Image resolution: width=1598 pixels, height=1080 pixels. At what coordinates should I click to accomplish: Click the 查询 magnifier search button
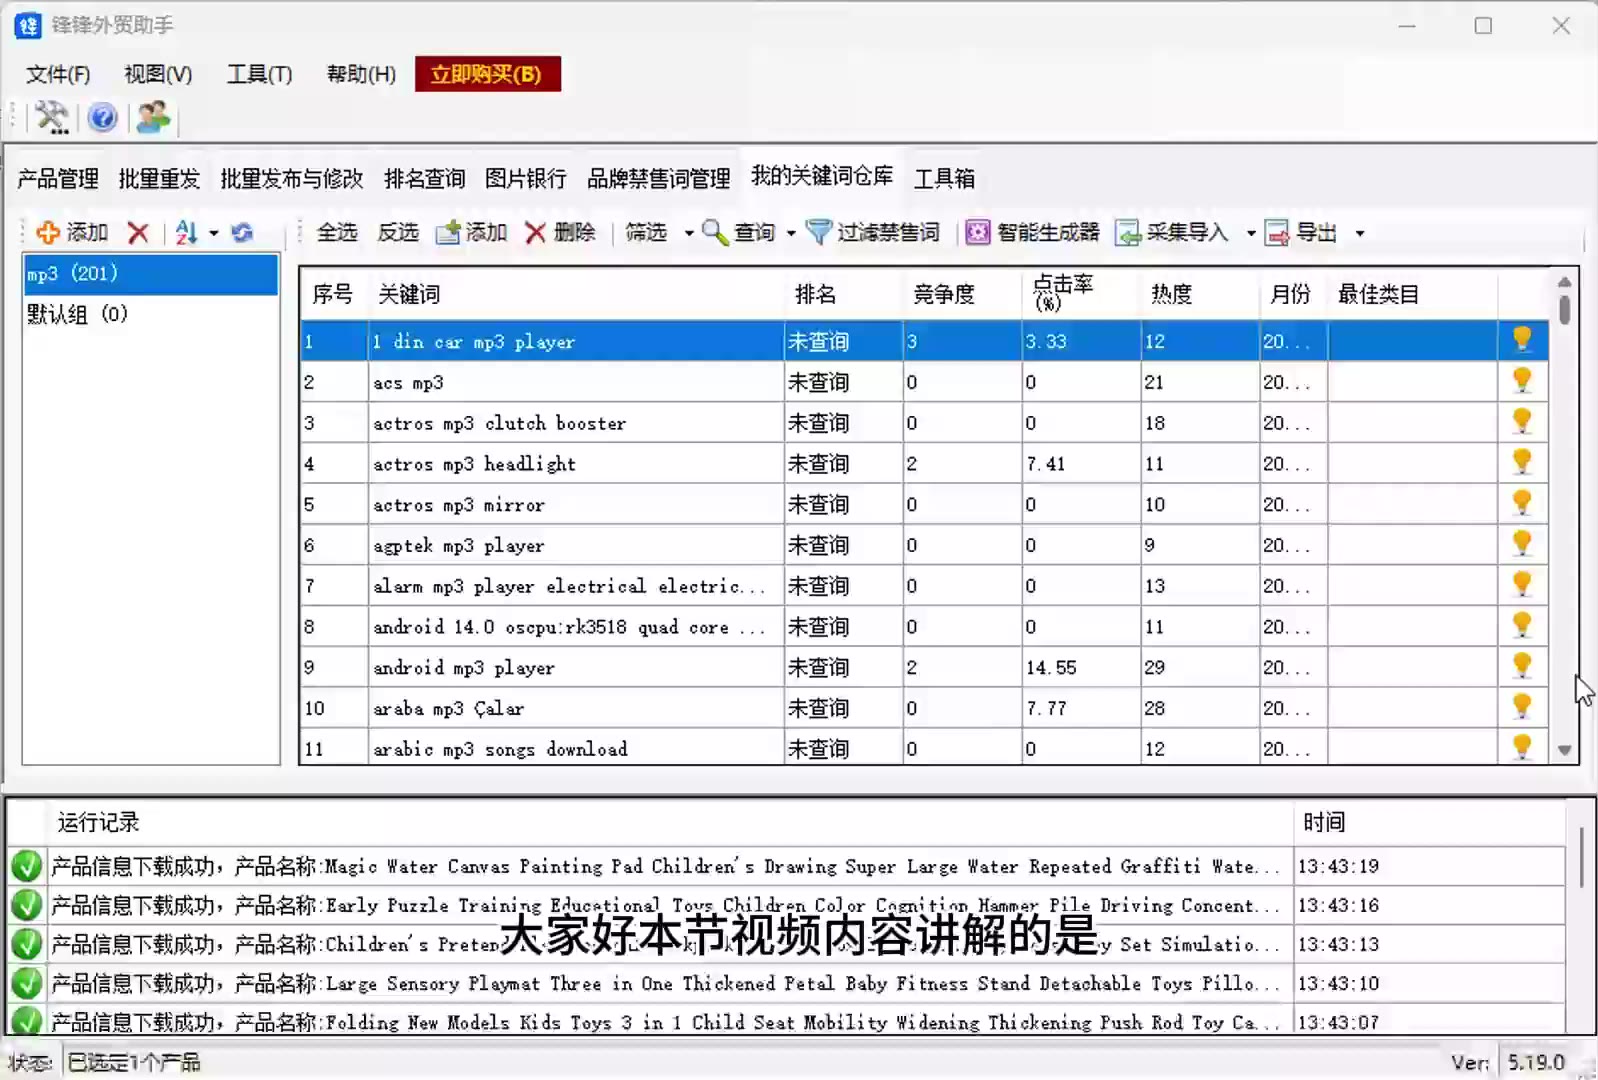(x=739, y=233)
